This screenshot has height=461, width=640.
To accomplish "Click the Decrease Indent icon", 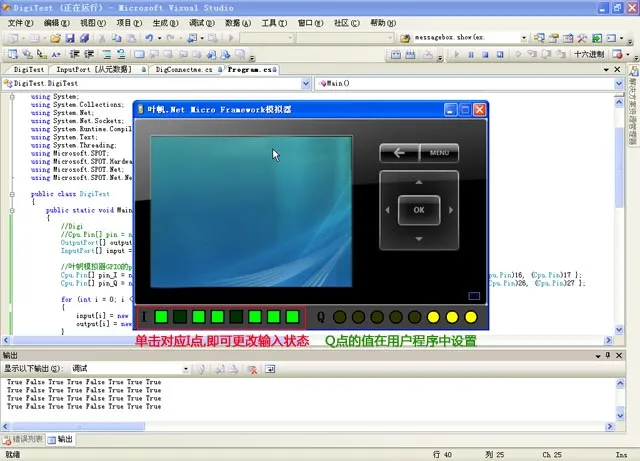I will point(74,54).
